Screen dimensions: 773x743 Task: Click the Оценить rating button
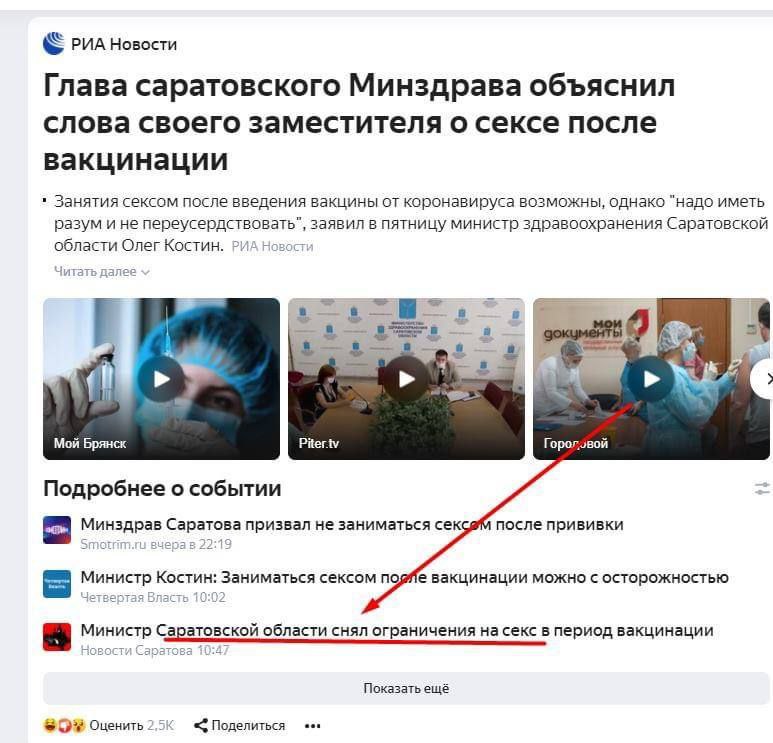(x=116, y=725)
